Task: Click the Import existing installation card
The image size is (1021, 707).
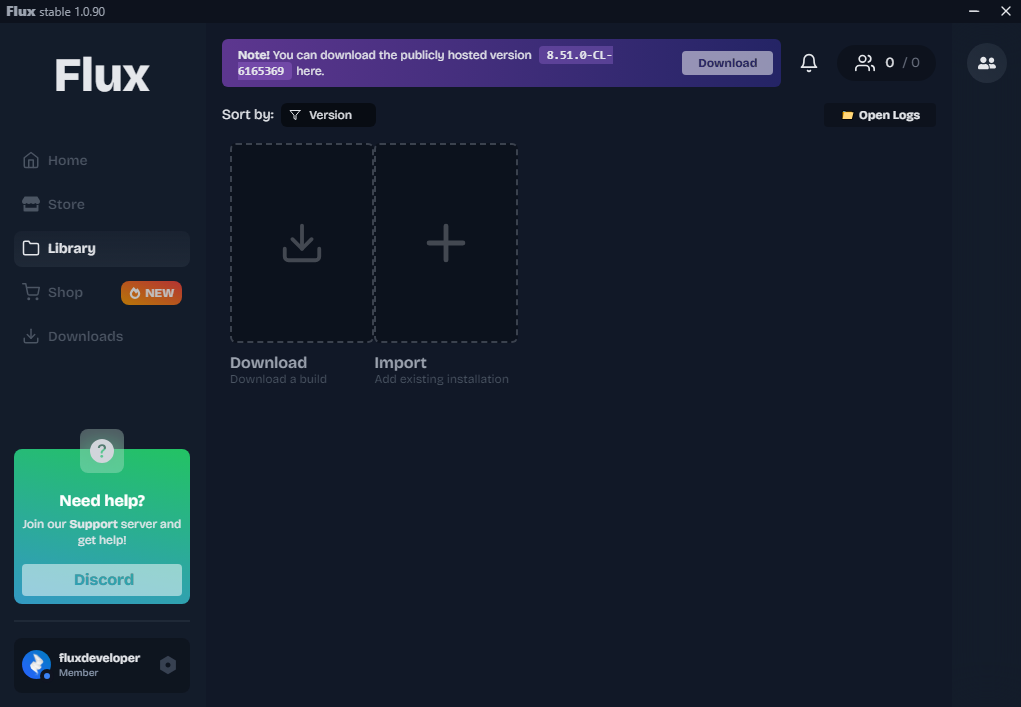Action: click(446, 243)
